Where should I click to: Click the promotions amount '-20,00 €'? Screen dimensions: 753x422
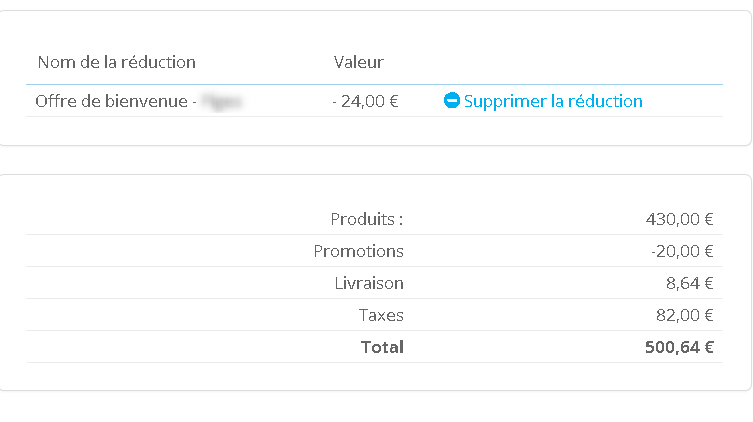[681, 251]
